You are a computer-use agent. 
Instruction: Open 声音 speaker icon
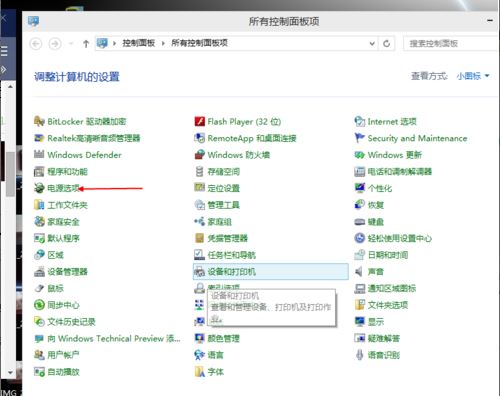360,272
